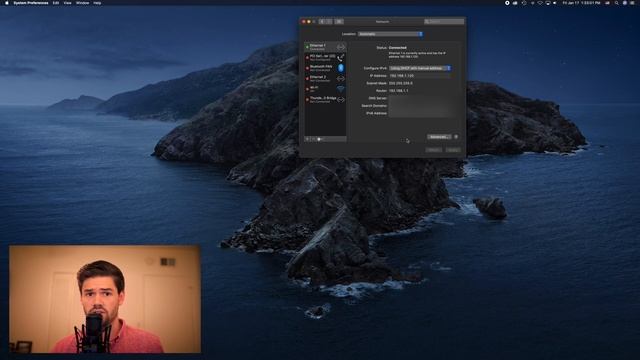Click the Wi-Fi status icon in menu bar
Screen dimensions: 640x360
[540, 3]
